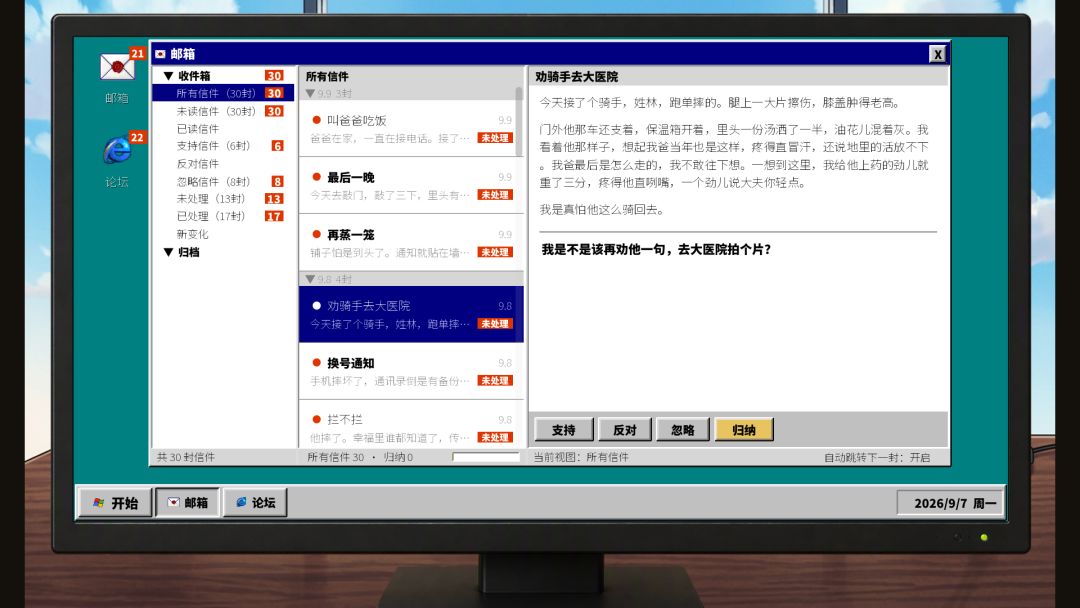Click the yellow 归纳 button
1080x608 pixels.
(744, 430)
